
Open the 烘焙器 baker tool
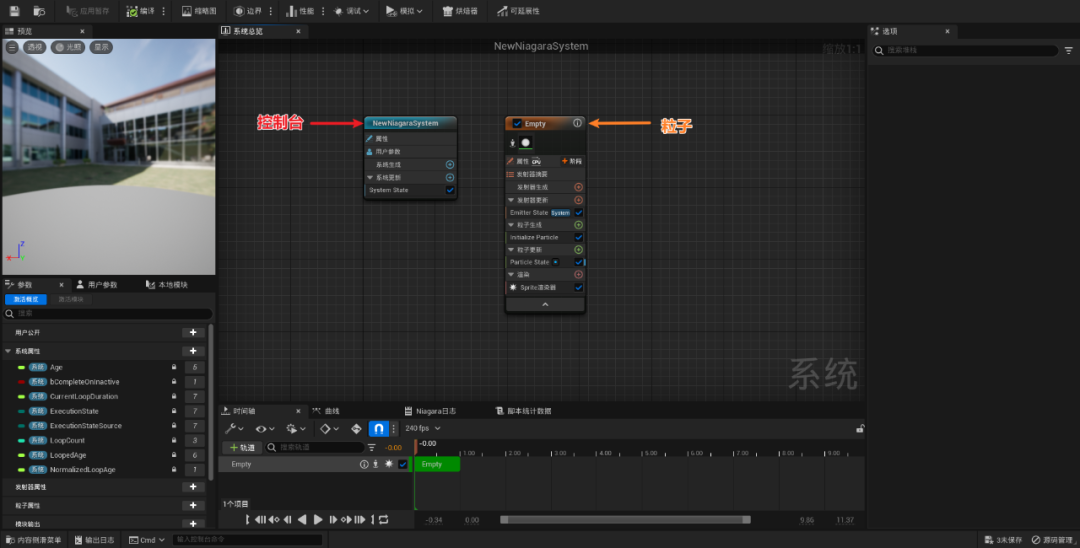pyautogui.click(x=460, y=11)
